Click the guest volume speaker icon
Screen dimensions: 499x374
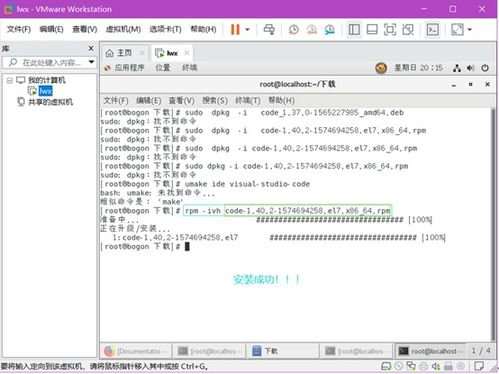470,68
